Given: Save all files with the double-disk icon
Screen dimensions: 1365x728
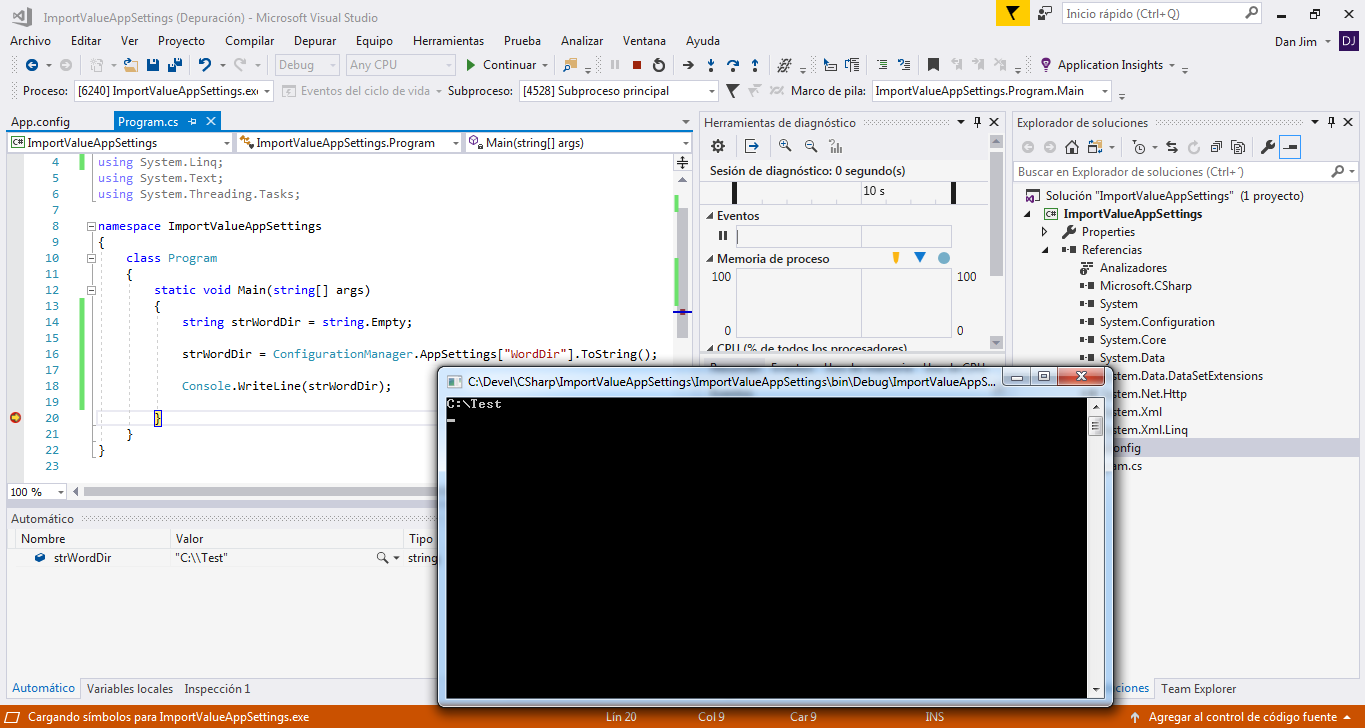Looking at the screenshot, I should point(175,65).
